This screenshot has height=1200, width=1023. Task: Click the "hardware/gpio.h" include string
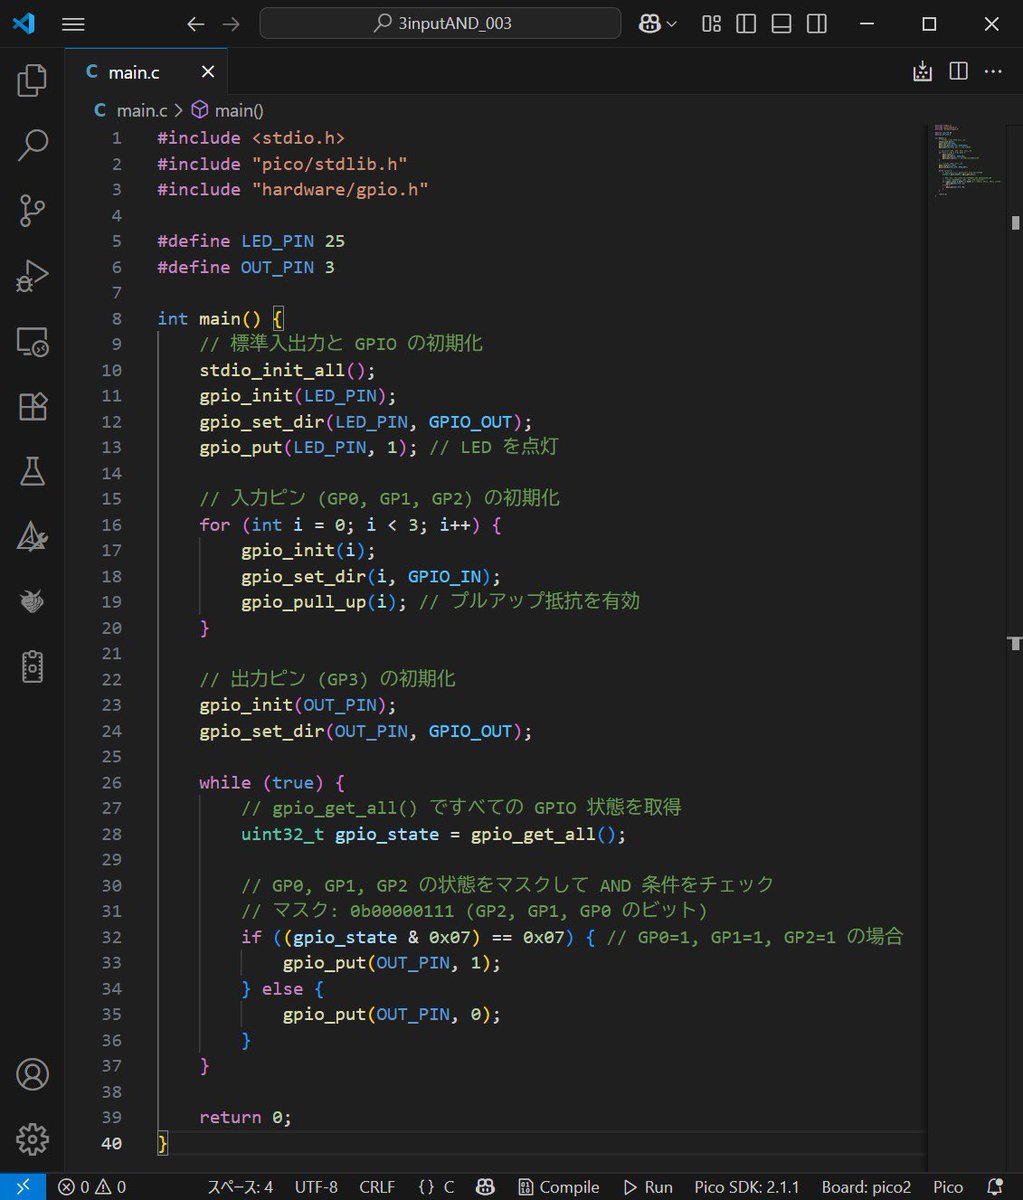pyautogui.click(x=340, y=189)
